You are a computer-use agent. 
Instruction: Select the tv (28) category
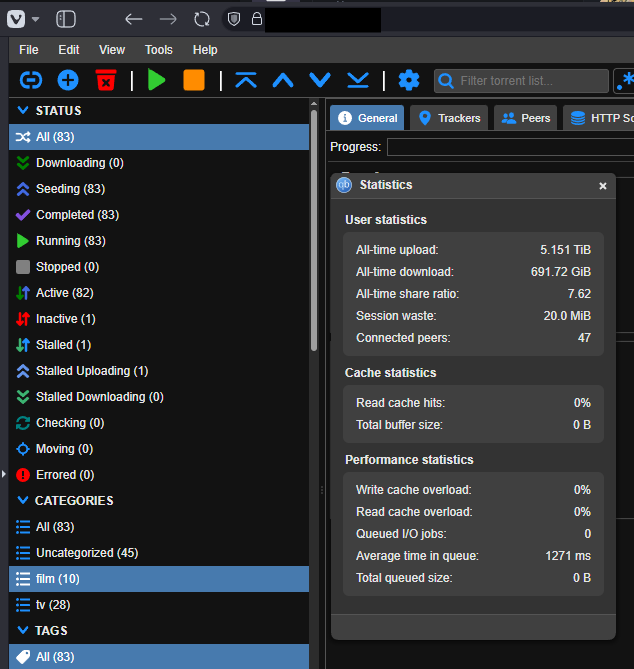[x=159, y=605]
